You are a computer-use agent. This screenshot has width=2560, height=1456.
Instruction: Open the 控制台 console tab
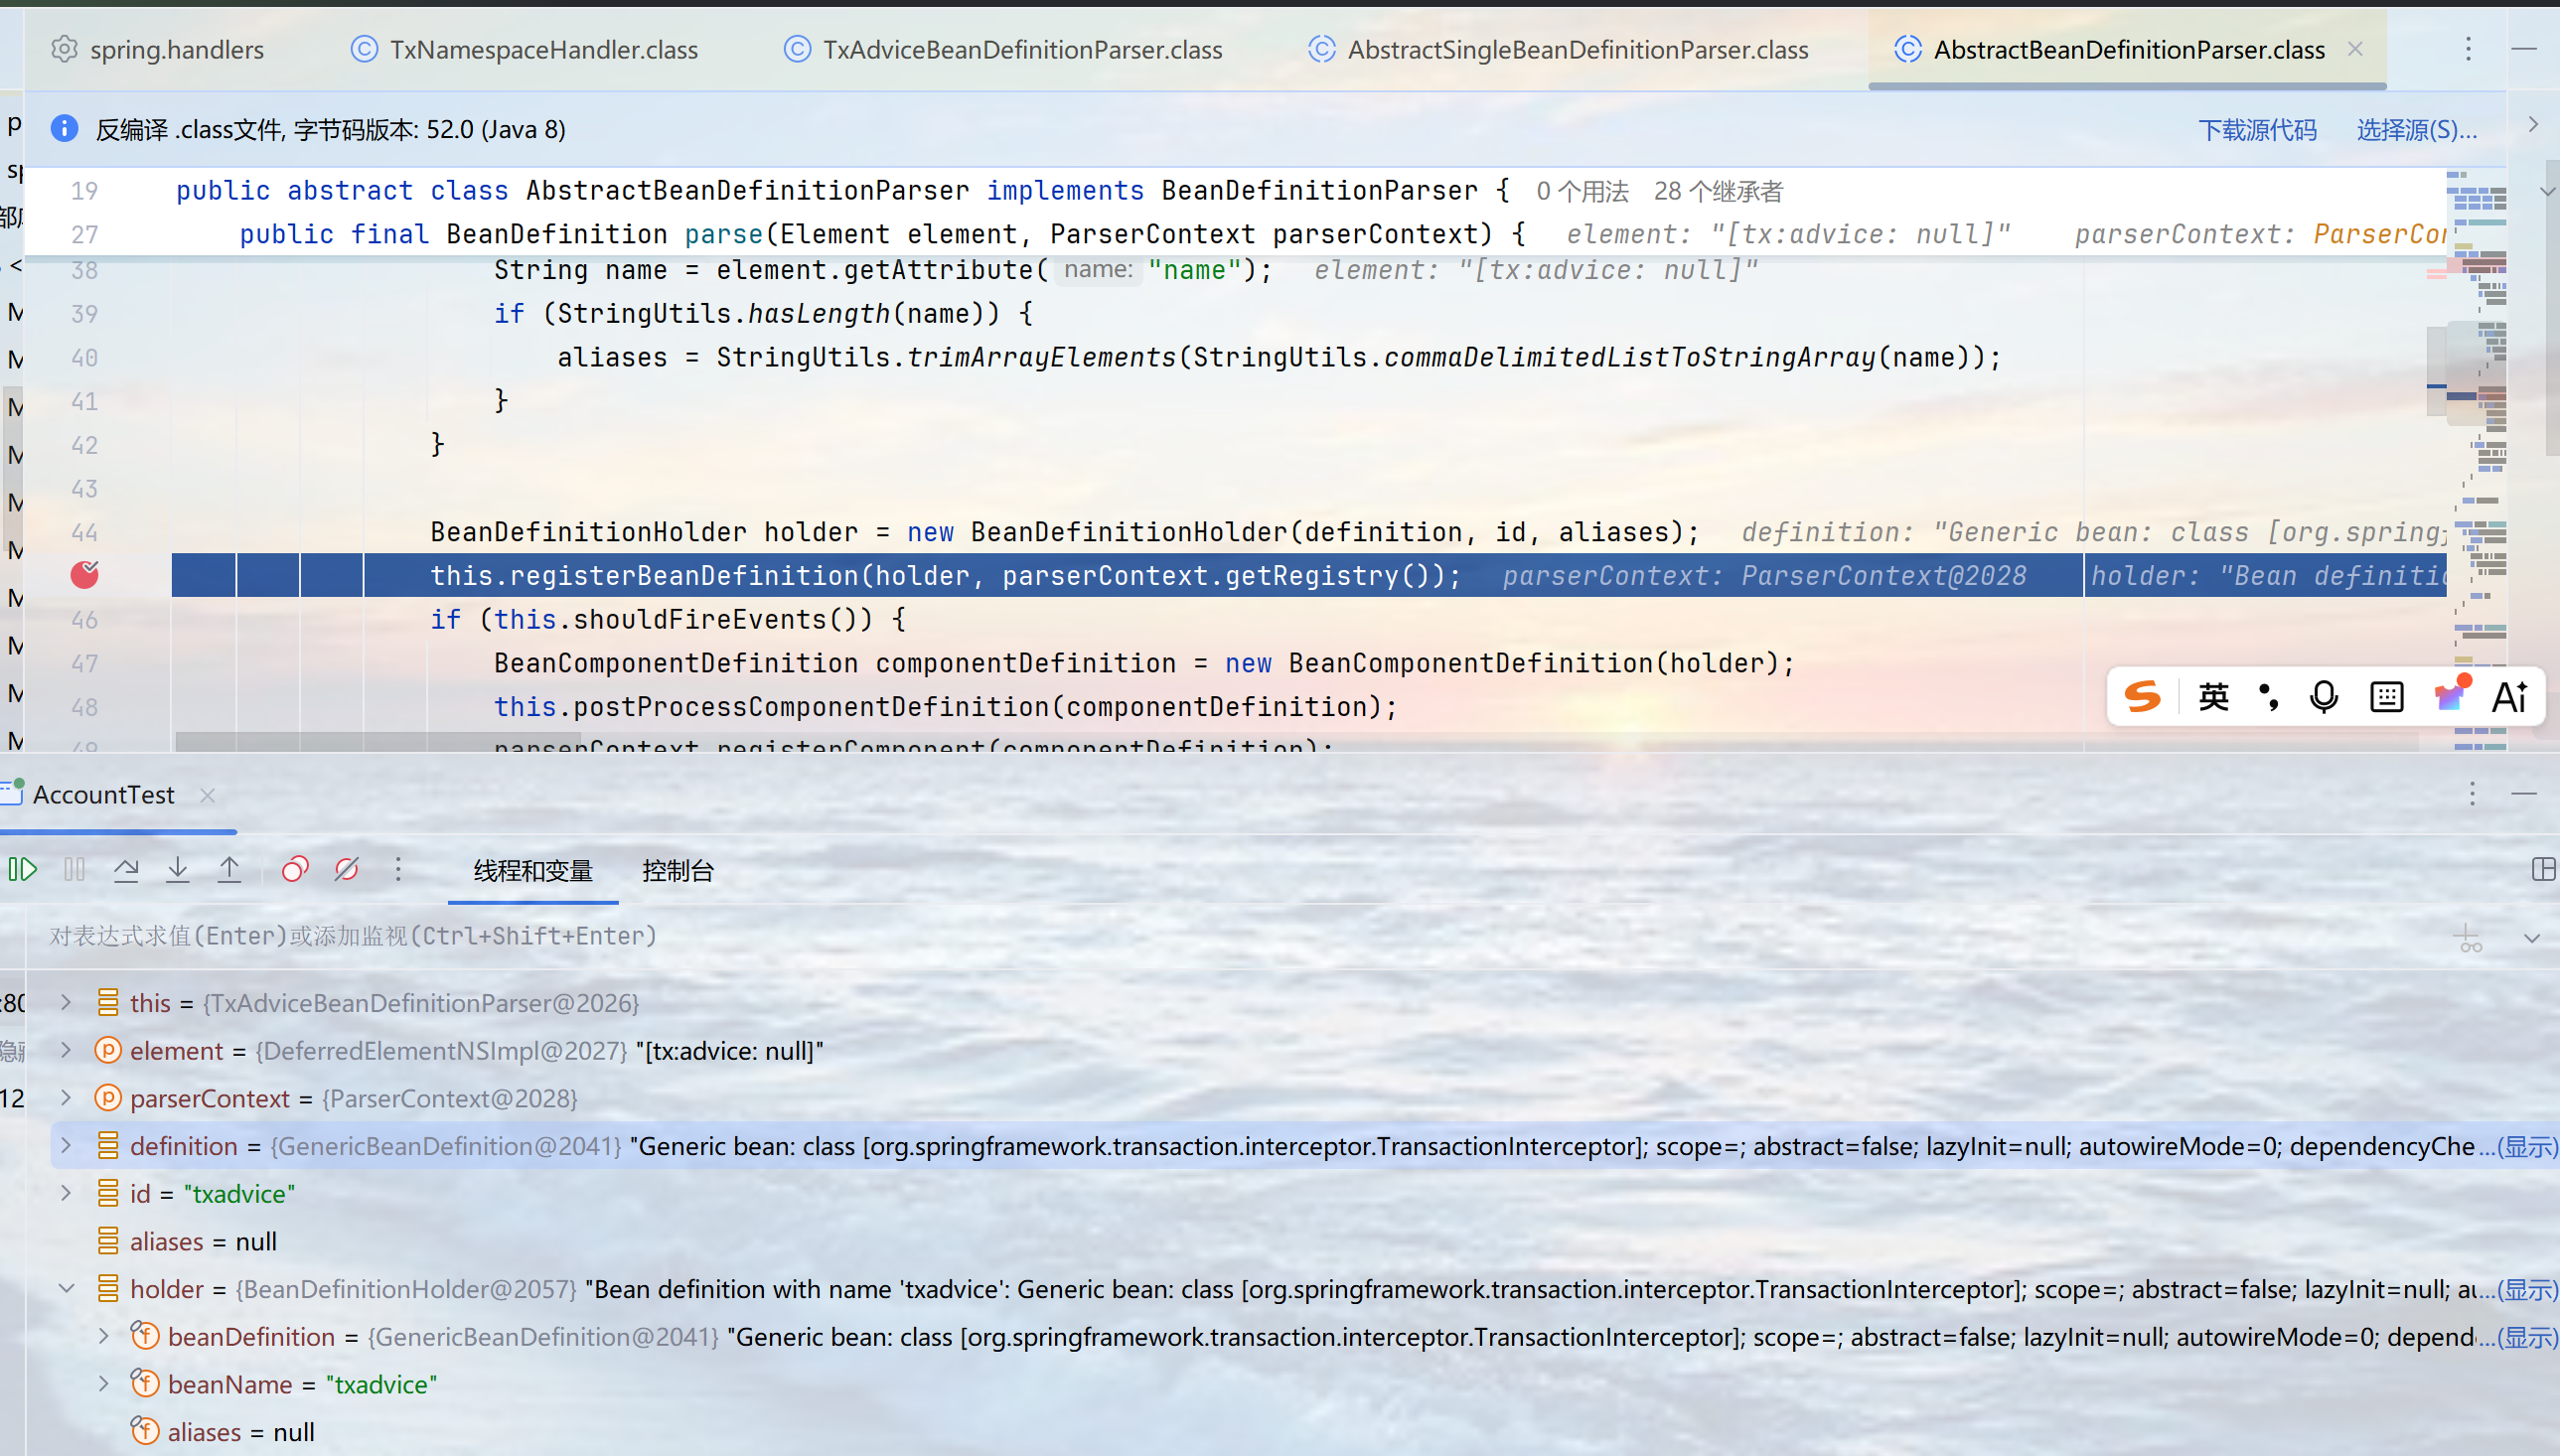[x=677, y=871]
